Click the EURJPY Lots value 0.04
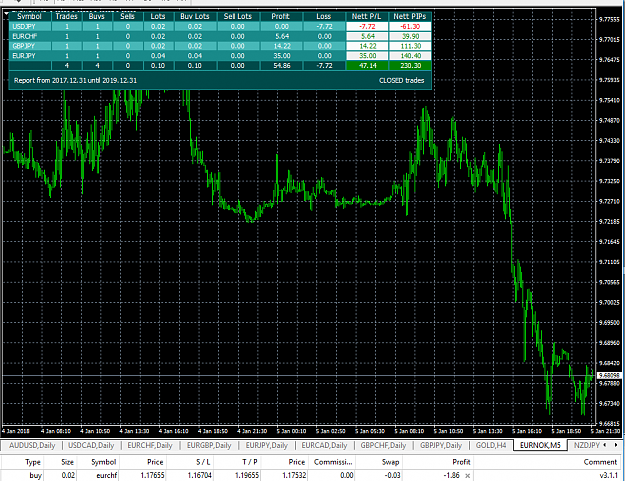Viewport: 625px width, 481px height. (158, 56)
